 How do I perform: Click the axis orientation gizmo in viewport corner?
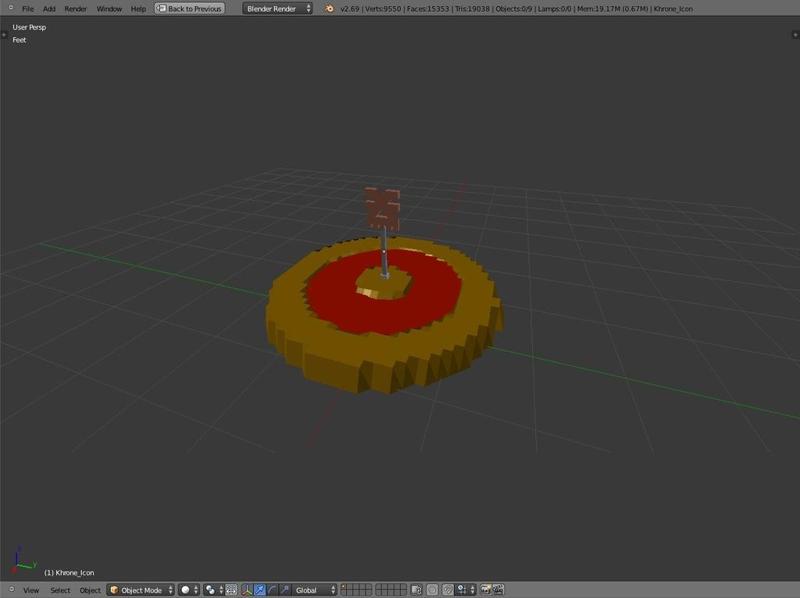coord(22,560)
